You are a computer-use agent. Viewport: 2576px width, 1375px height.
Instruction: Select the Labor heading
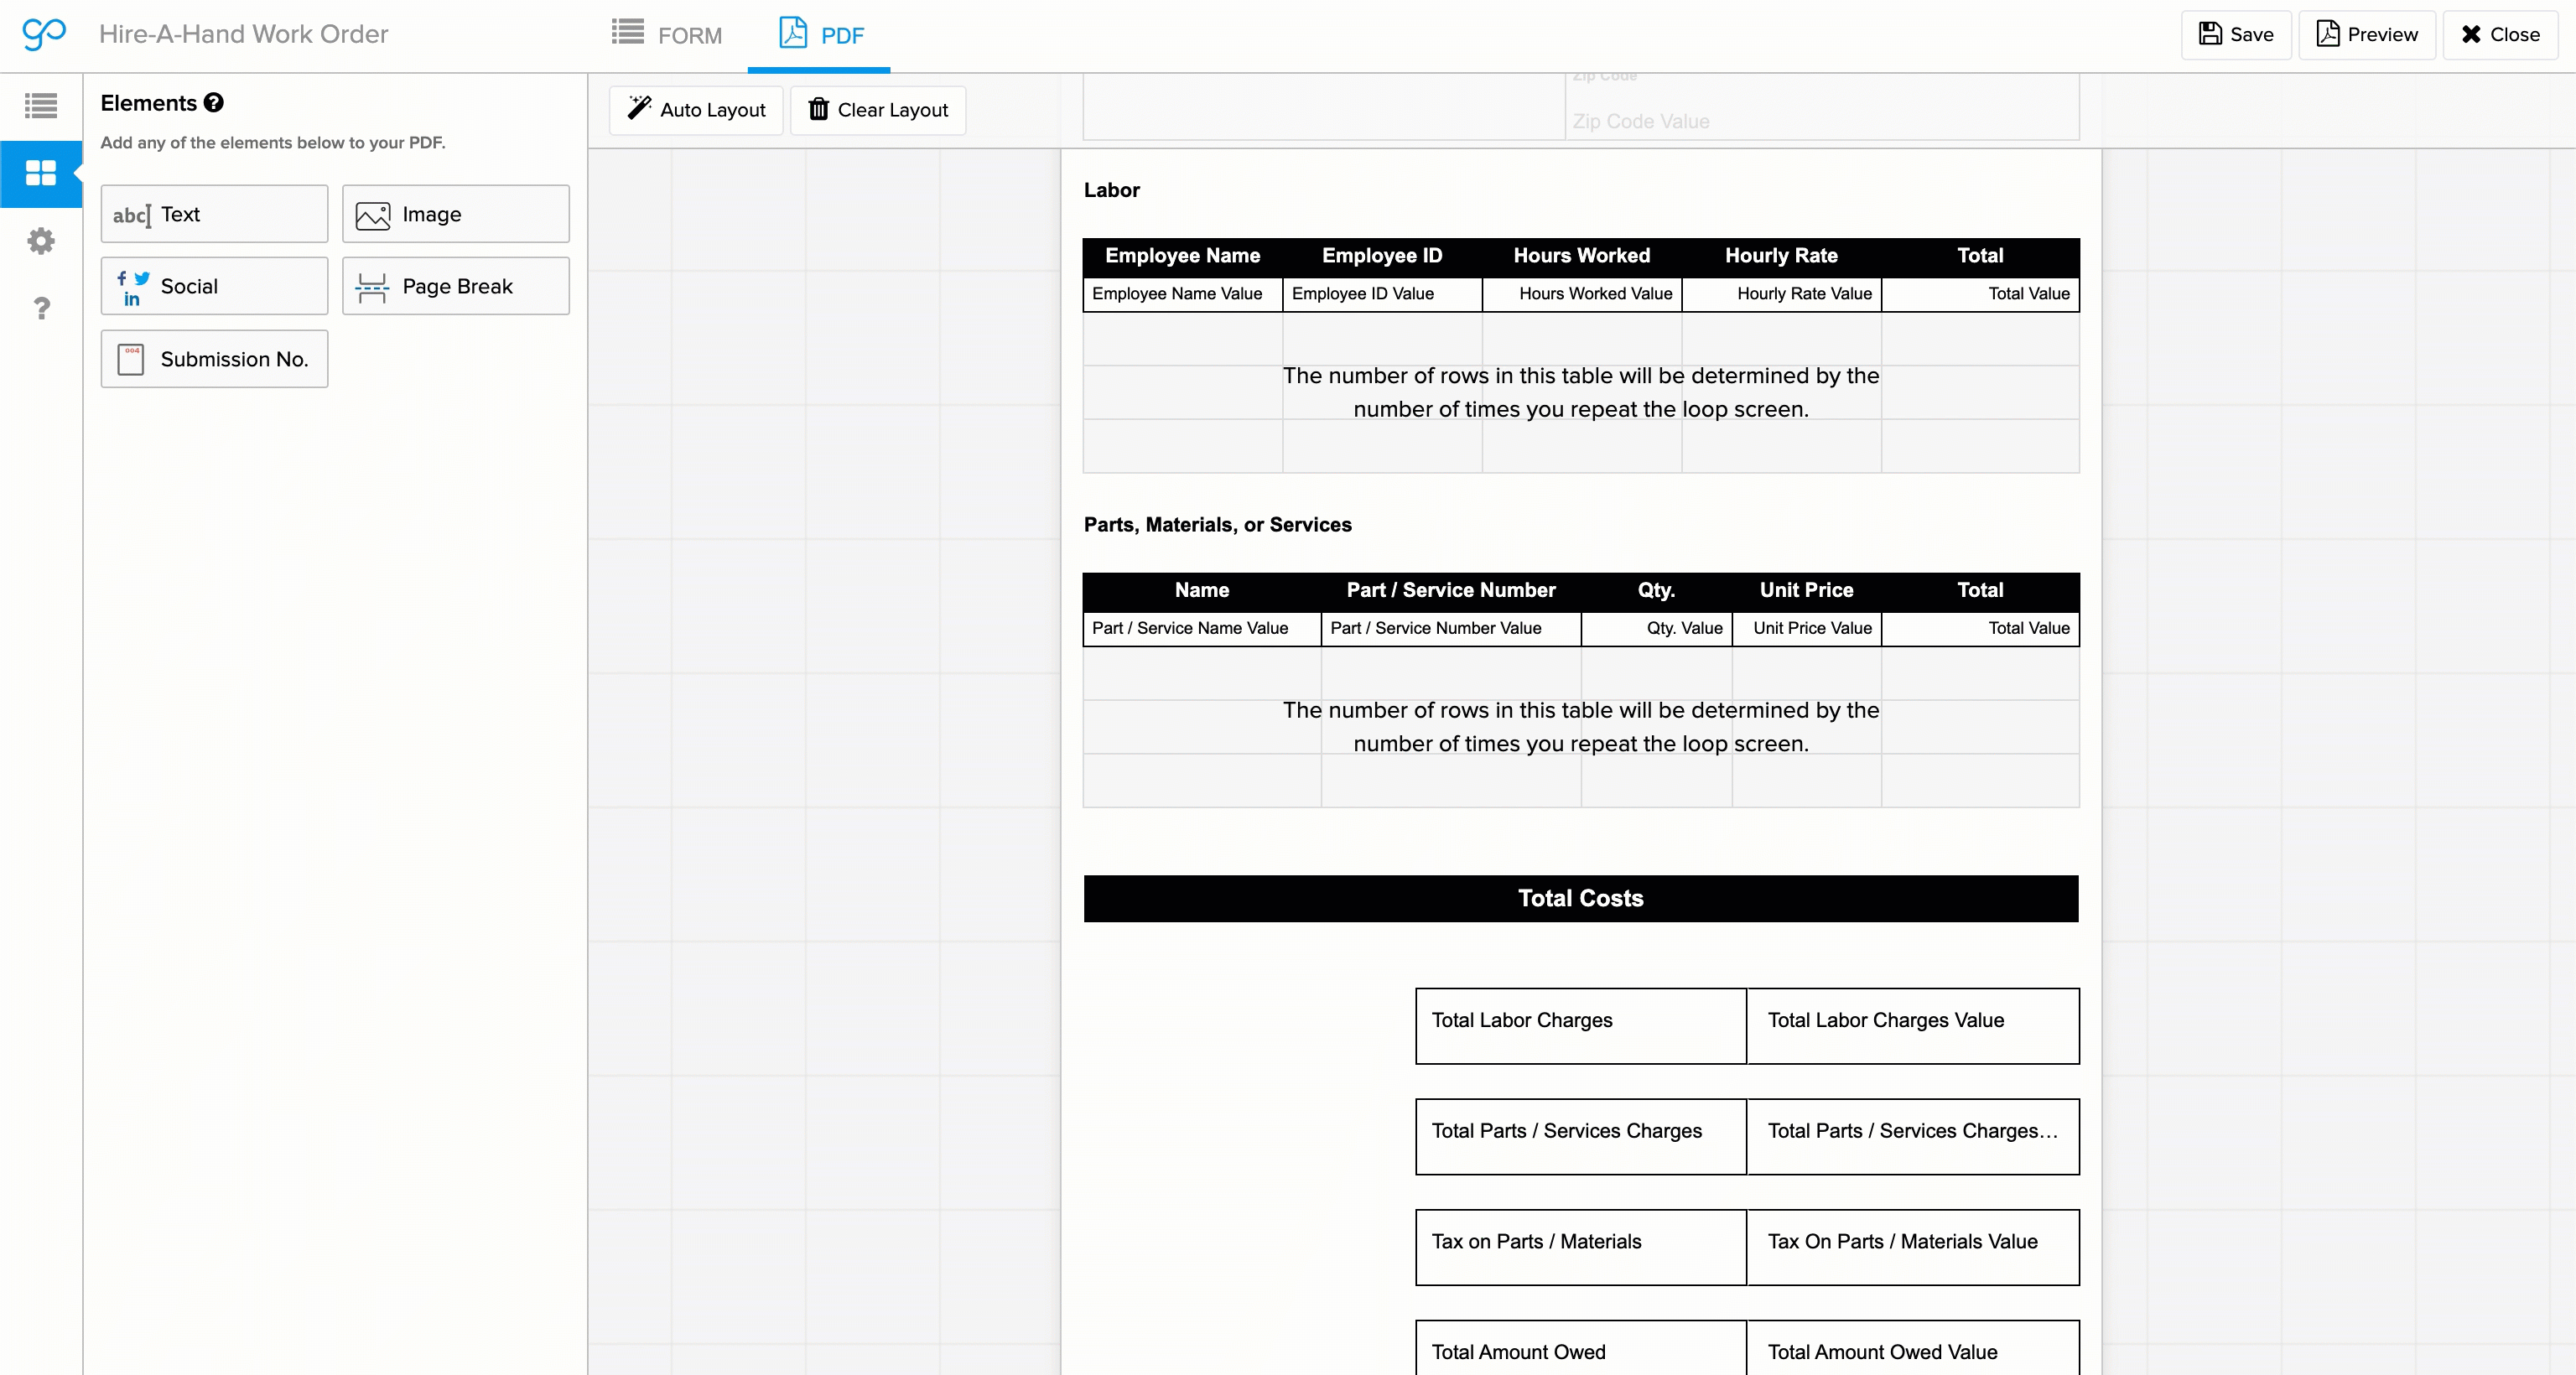(1112, 190)
